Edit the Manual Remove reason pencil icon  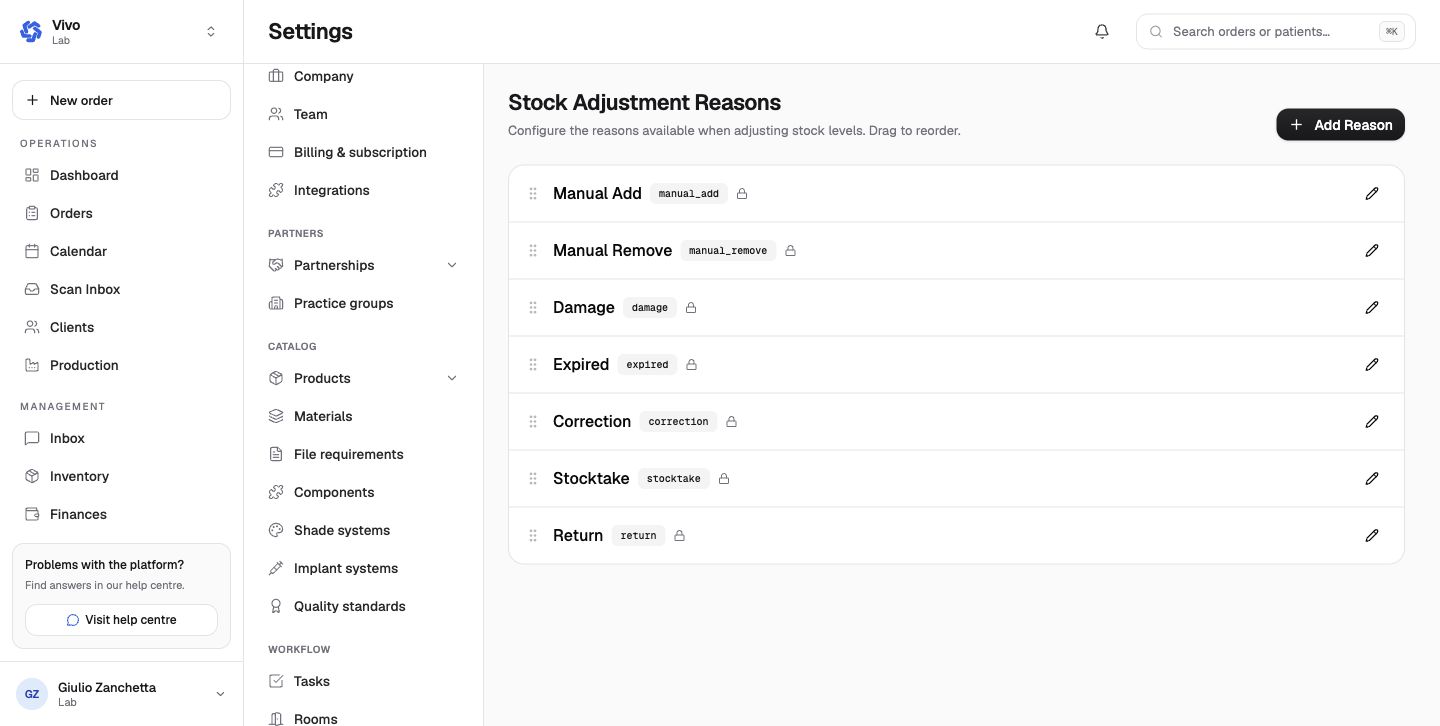(x=1372, y=250)
